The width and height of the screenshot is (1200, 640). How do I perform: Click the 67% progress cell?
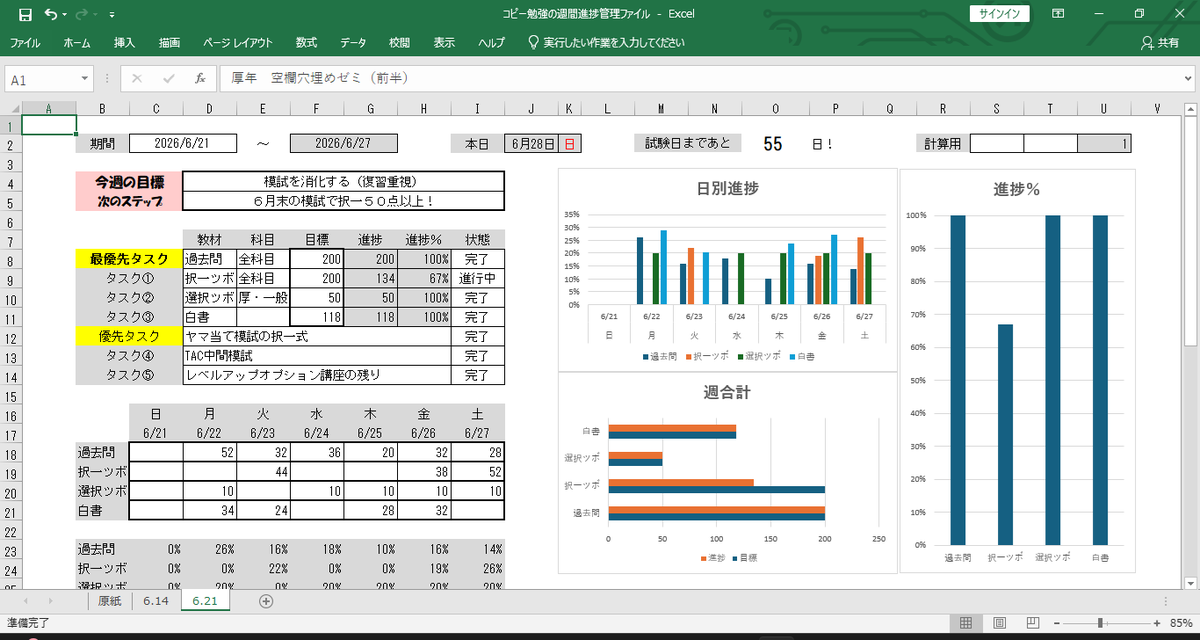(x=424, y=278)
